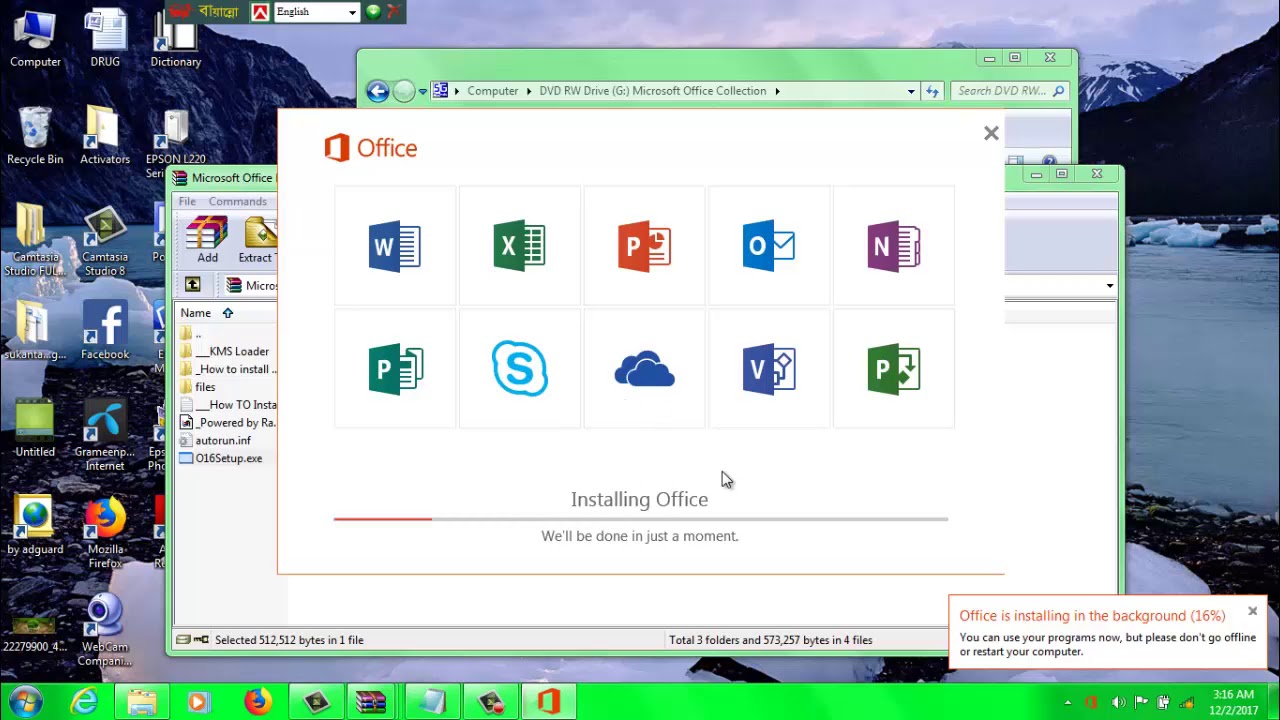
Task: Open Internet Explorer from taskbar
Action: tap(84, 703)
